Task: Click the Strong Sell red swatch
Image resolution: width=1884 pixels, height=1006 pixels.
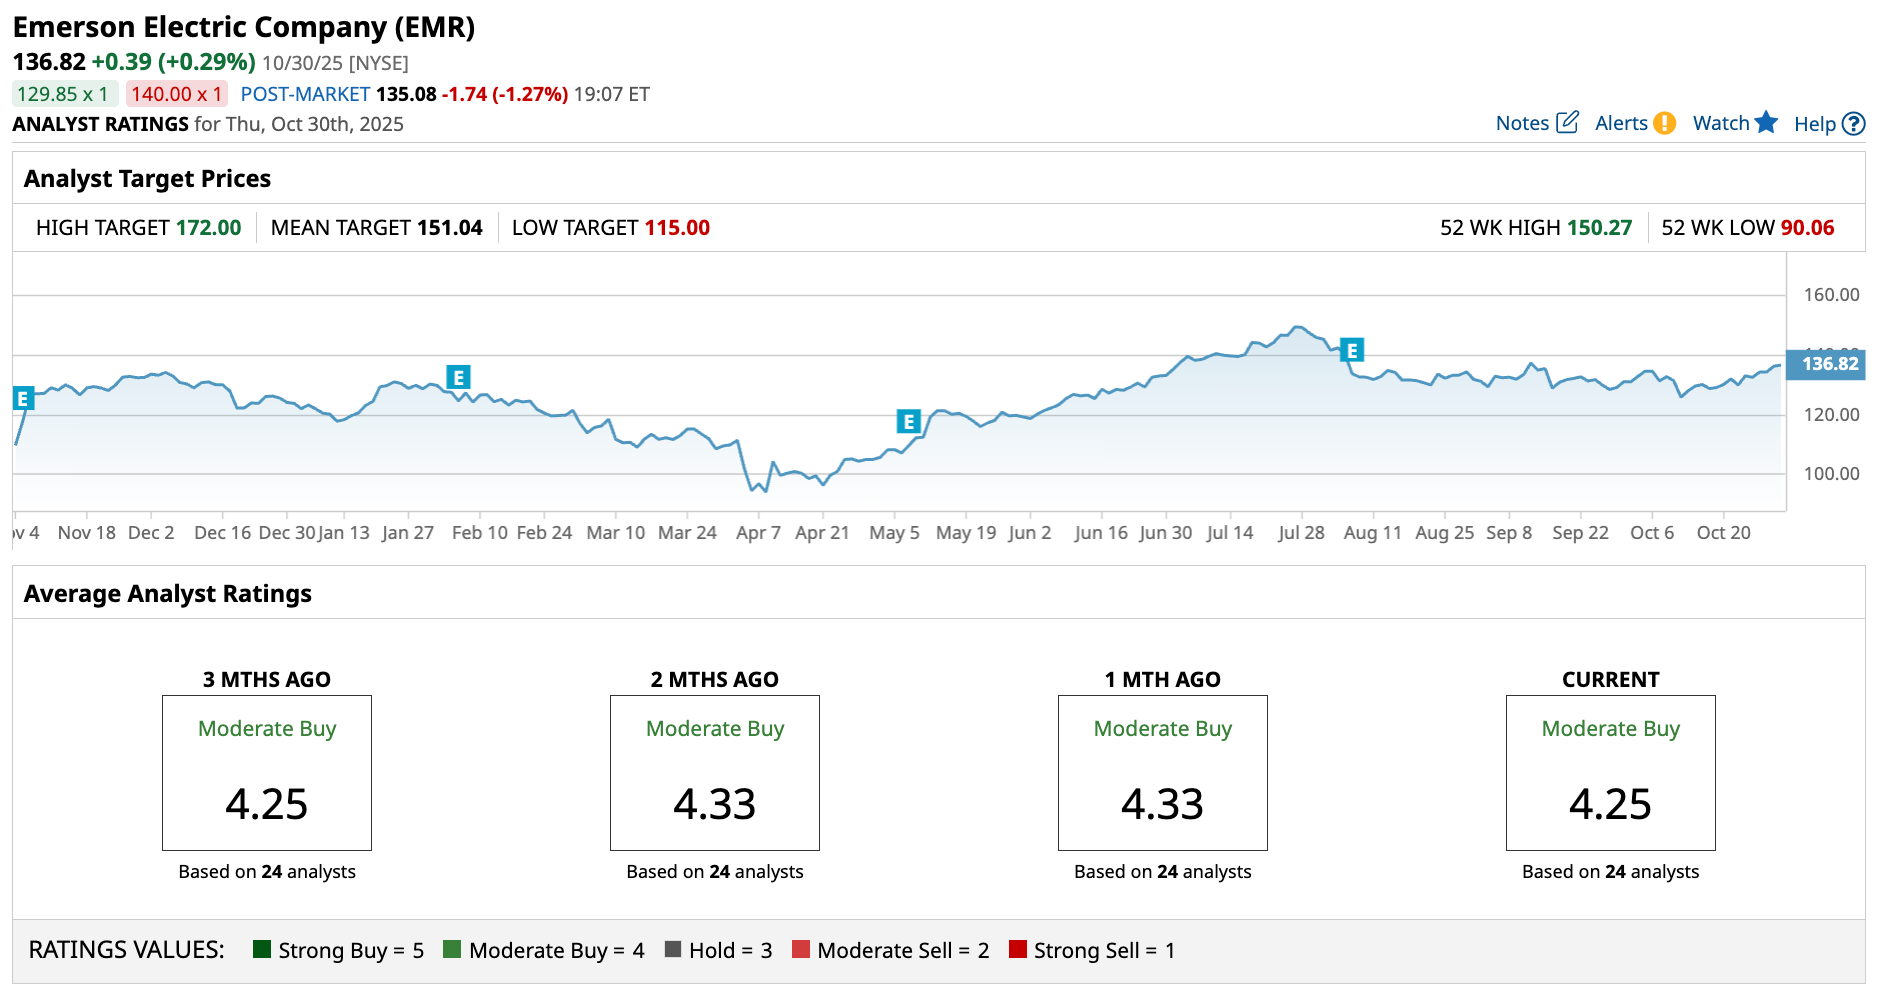Action: (1018, 949)
